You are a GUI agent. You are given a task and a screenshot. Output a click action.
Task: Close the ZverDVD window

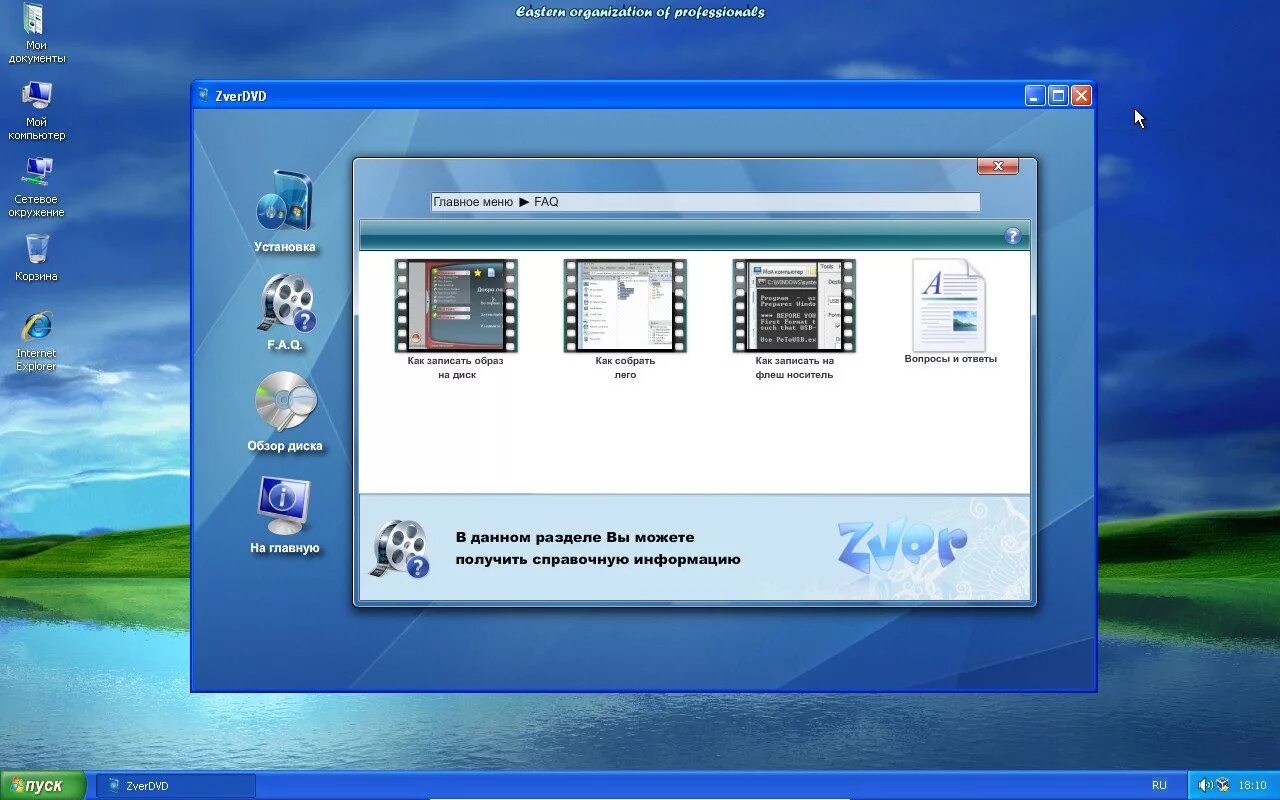(1081, 96)
